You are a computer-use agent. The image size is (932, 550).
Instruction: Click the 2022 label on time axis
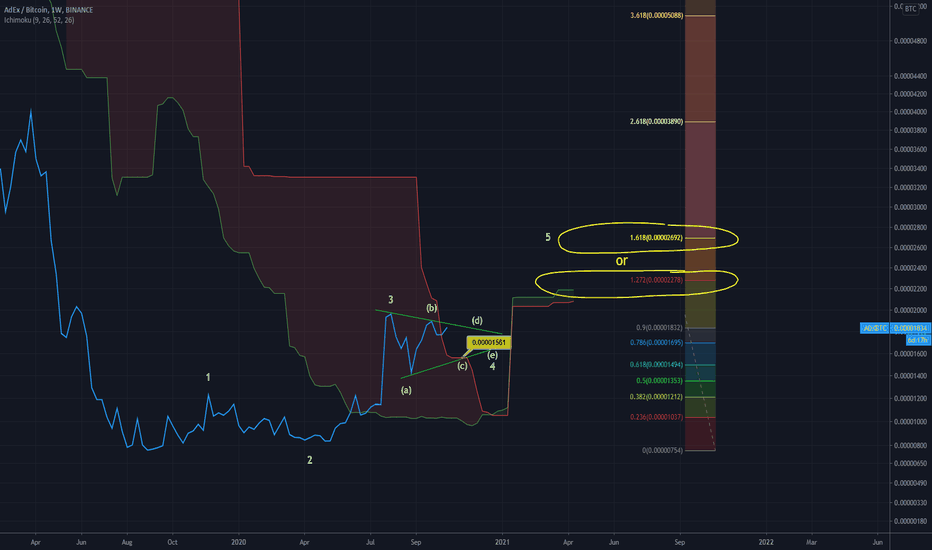pos(766,542)
